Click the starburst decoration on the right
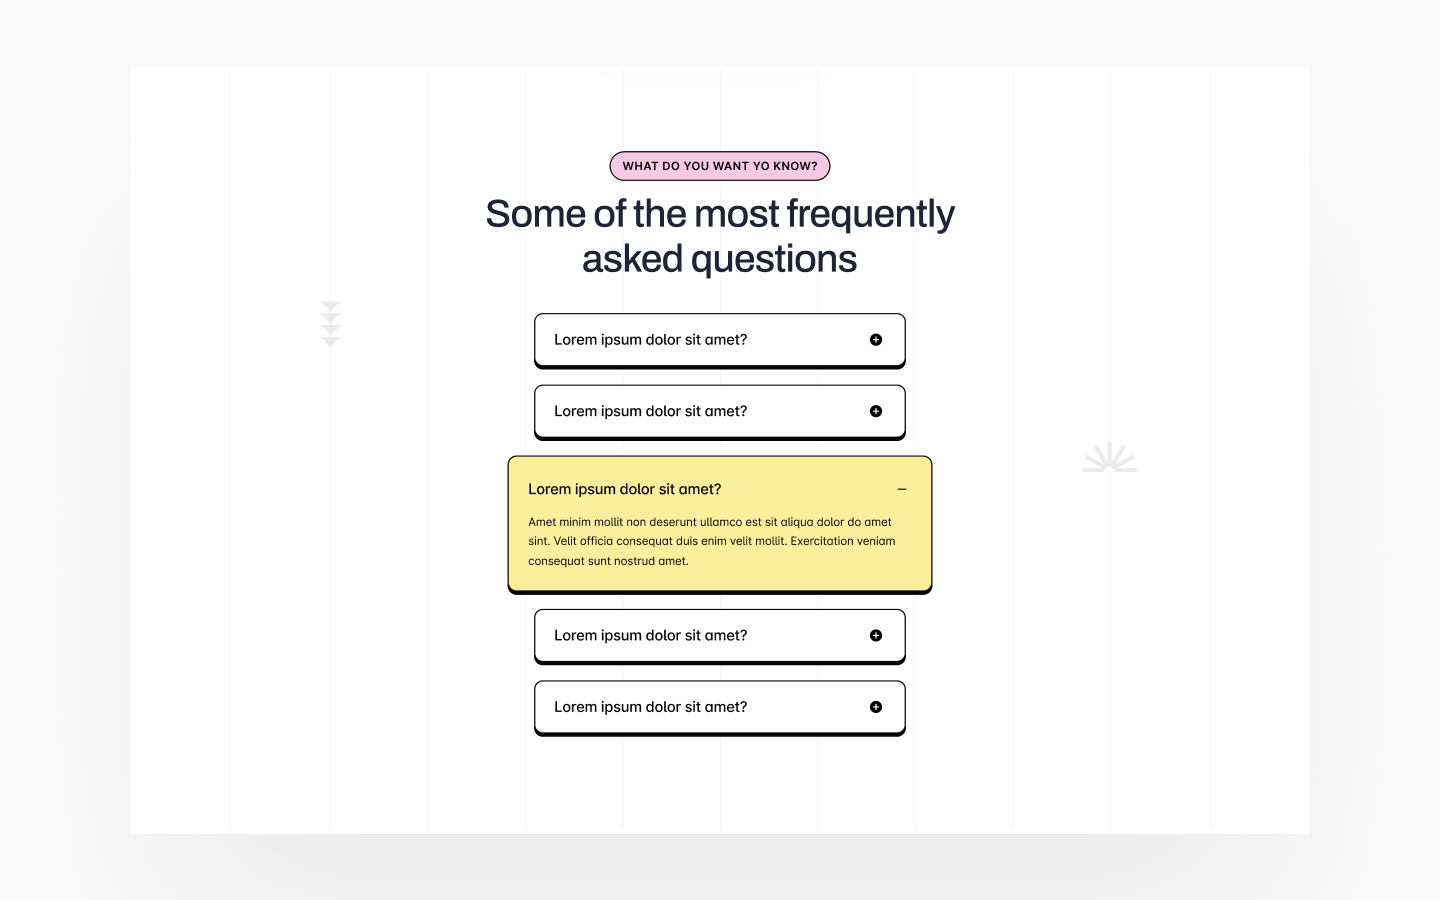This screenshot has height=900, width=1440. tap(1110, 458)
